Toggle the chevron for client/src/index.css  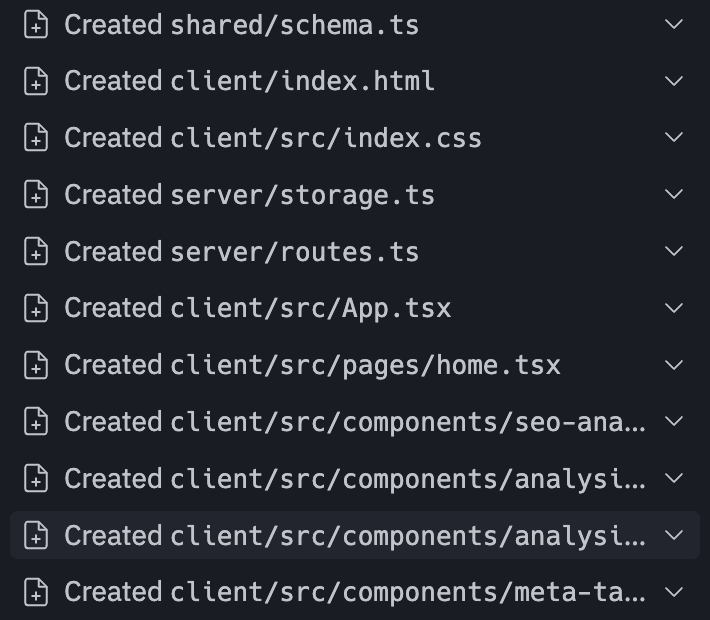[674, 138]
